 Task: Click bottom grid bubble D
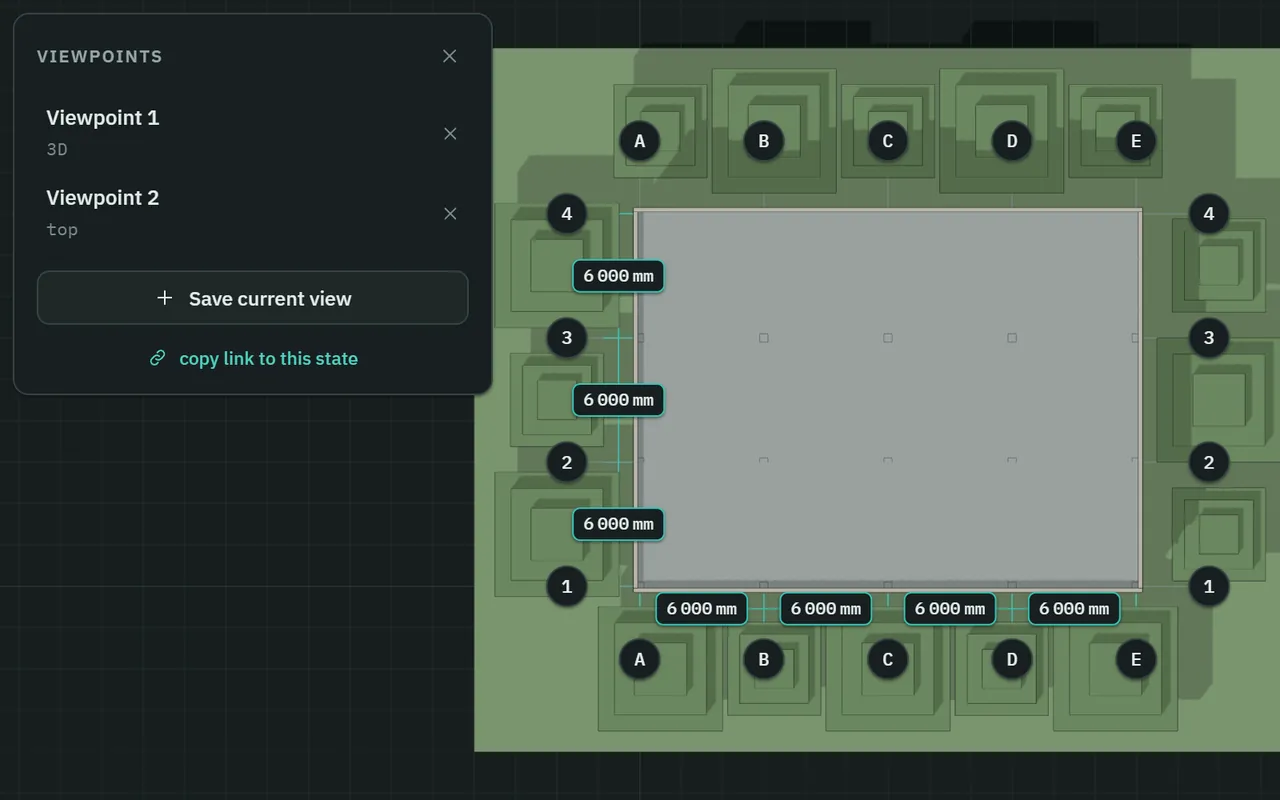click(1012, 659)
